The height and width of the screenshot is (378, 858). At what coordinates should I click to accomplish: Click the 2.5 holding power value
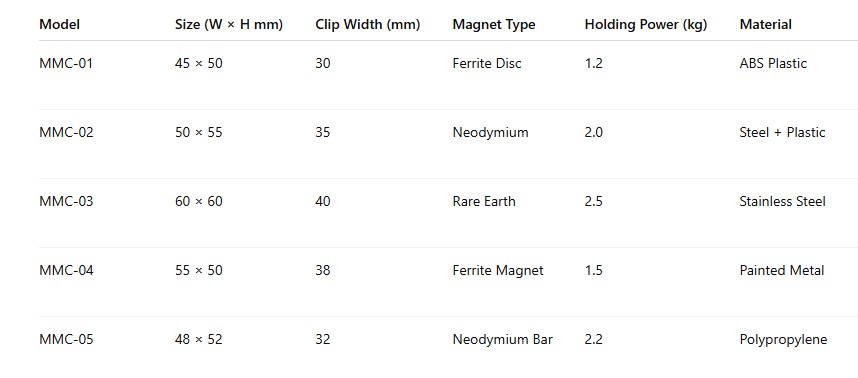[x=593, y=201]
